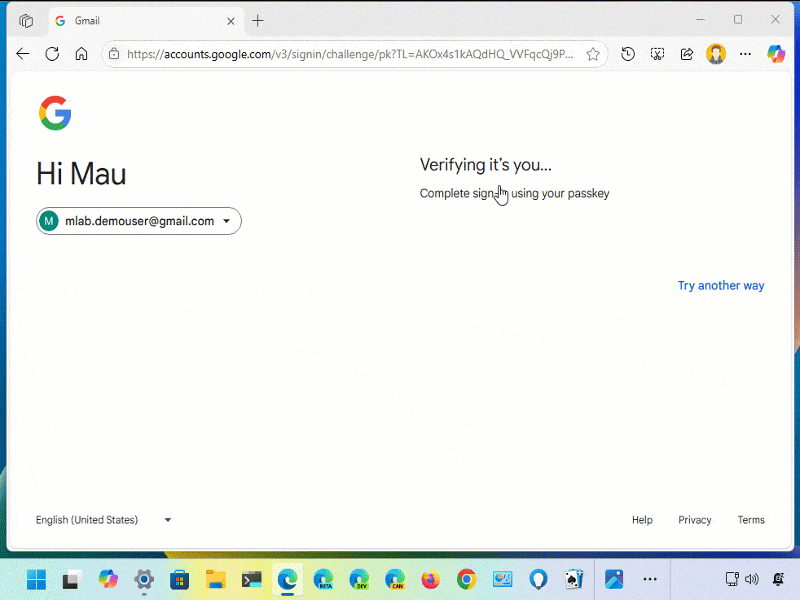View browsing history
800x600 pixels.
coord(628,54)
